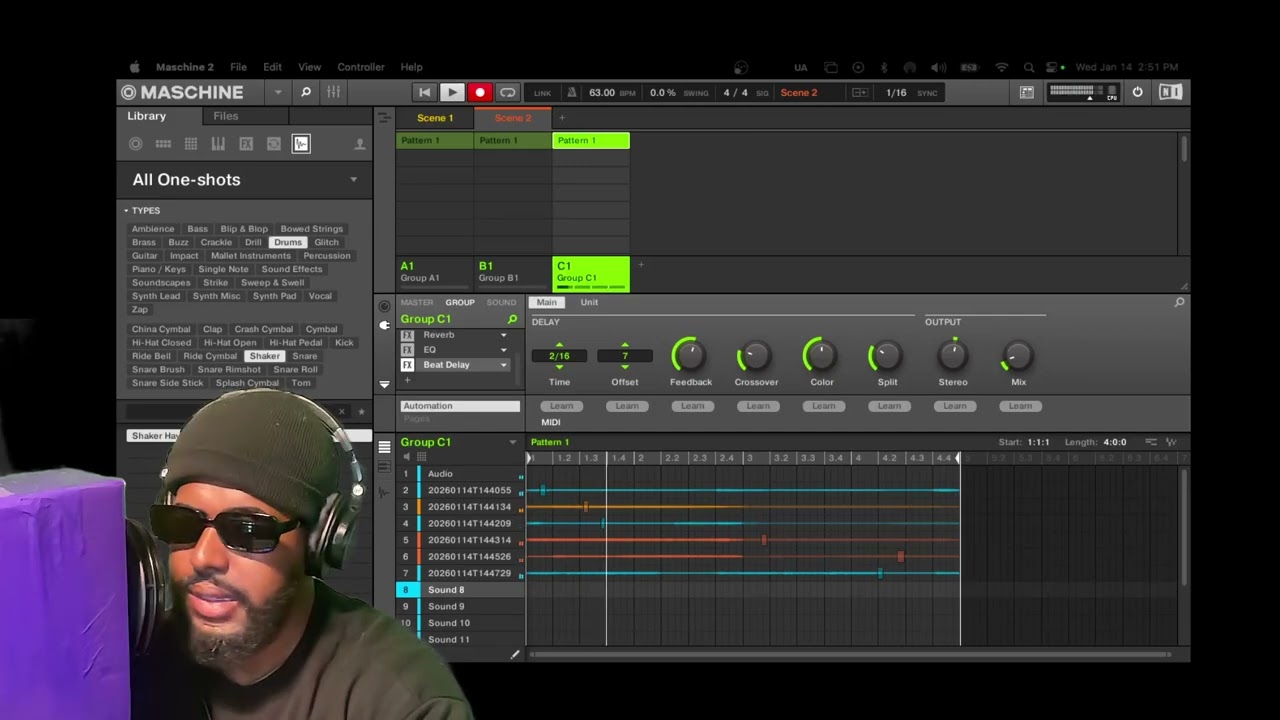The image size is (1280, 720).
Task: Switch to the Files tab
Action: coord(226,116)
